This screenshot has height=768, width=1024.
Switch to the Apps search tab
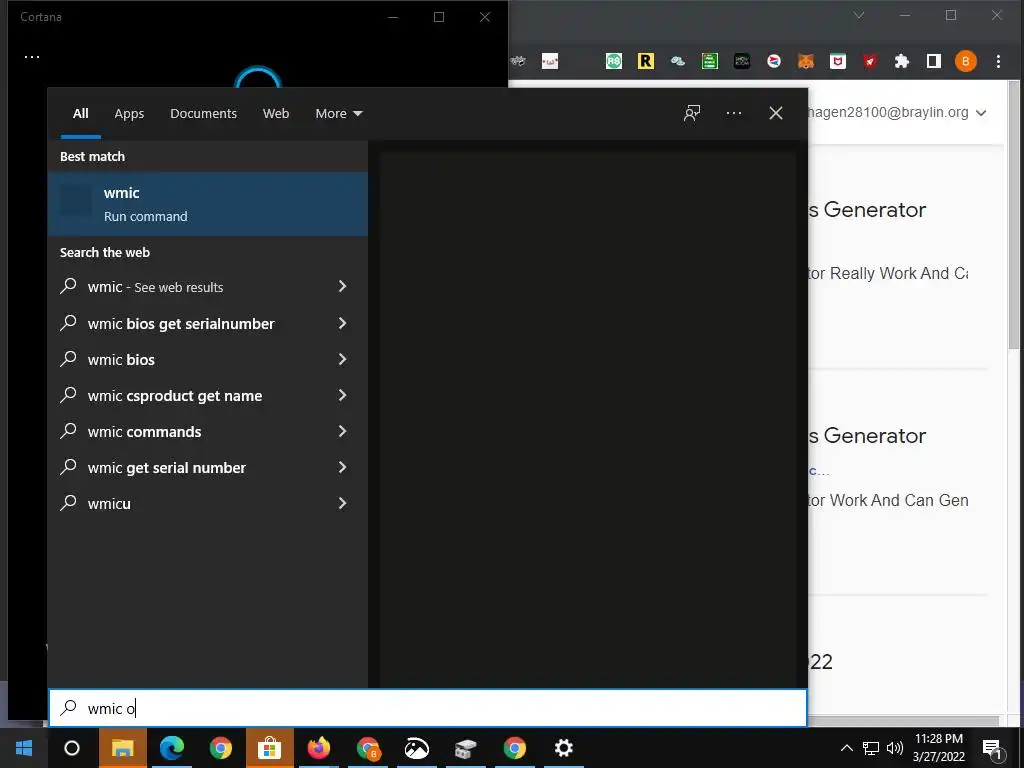click(x=129, y=114)
